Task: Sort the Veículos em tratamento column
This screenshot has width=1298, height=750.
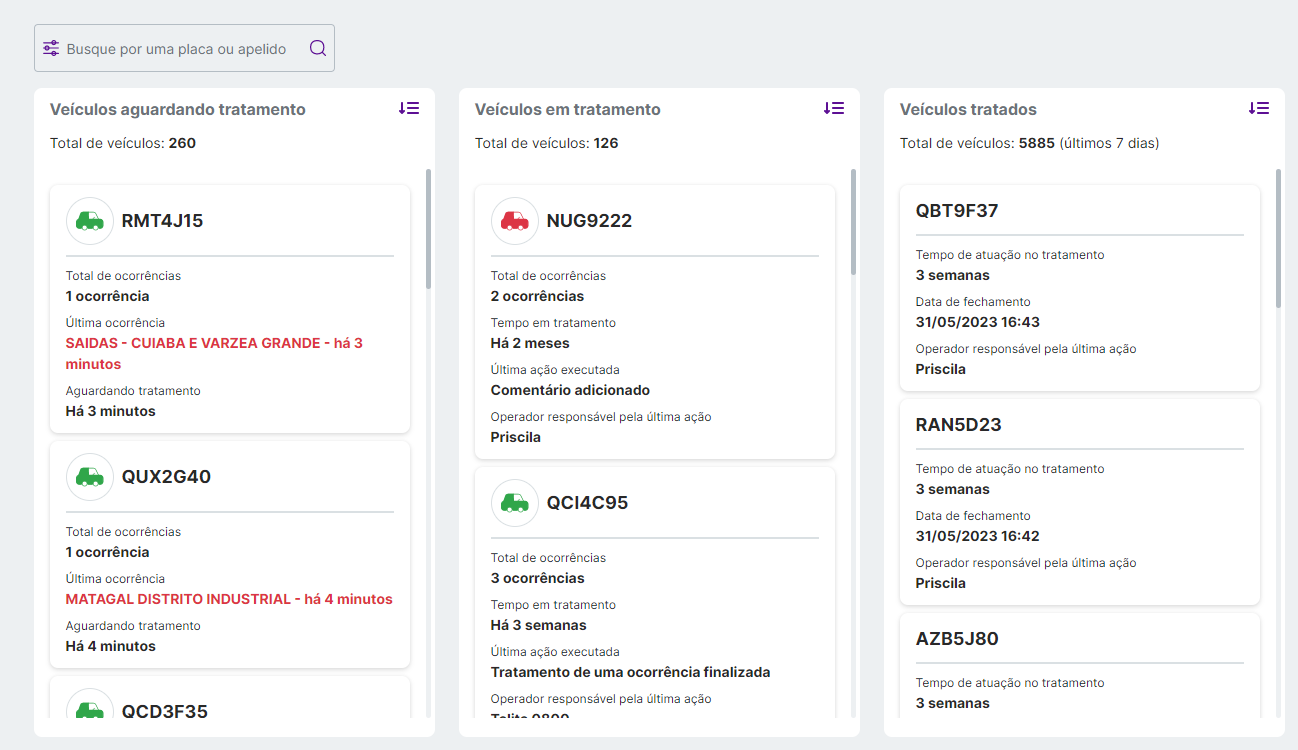Action: [x=834, y=108]
